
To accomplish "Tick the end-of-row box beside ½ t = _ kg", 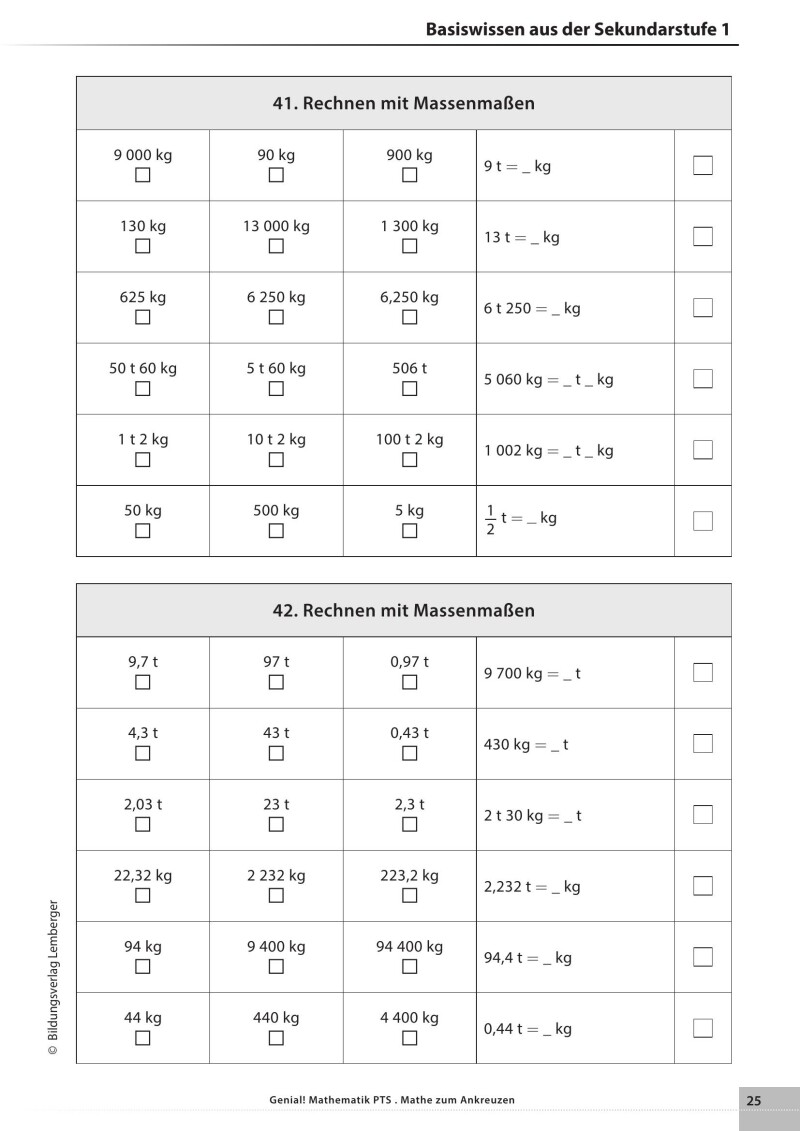I will coord(703,521).
